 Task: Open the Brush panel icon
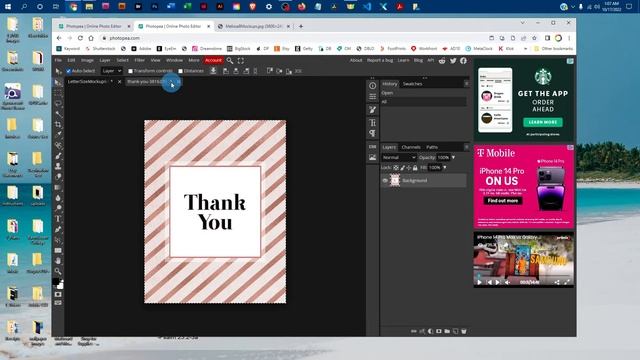pos(373,109)
